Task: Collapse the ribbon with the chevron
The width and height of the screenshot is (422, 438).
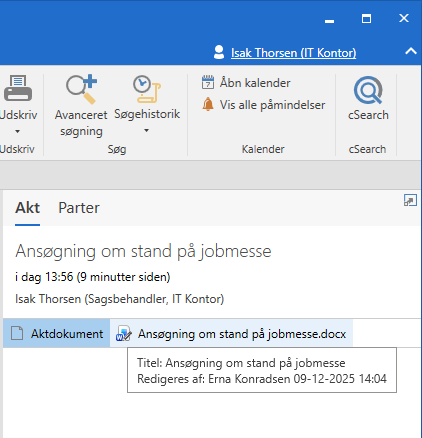Action: (x=411, y=51)
